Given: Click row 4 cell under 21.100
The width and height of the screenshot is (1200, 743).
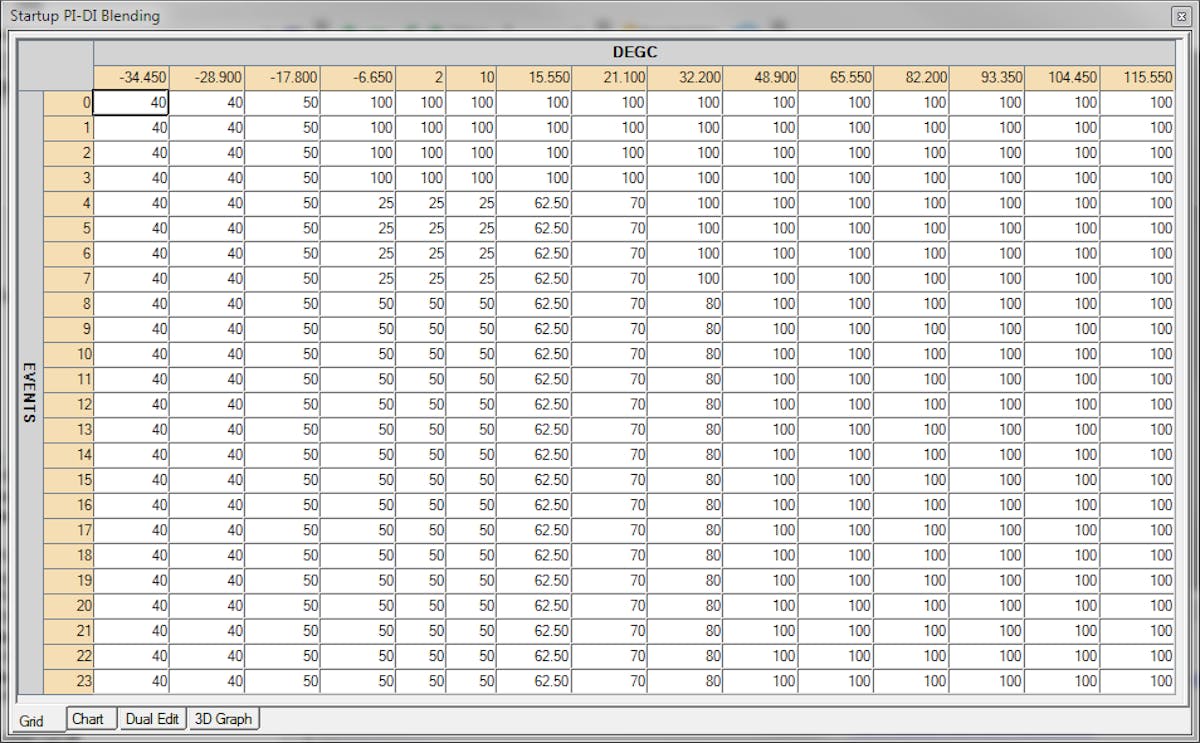Looking at the screenshot, I should tap(609, 203).
